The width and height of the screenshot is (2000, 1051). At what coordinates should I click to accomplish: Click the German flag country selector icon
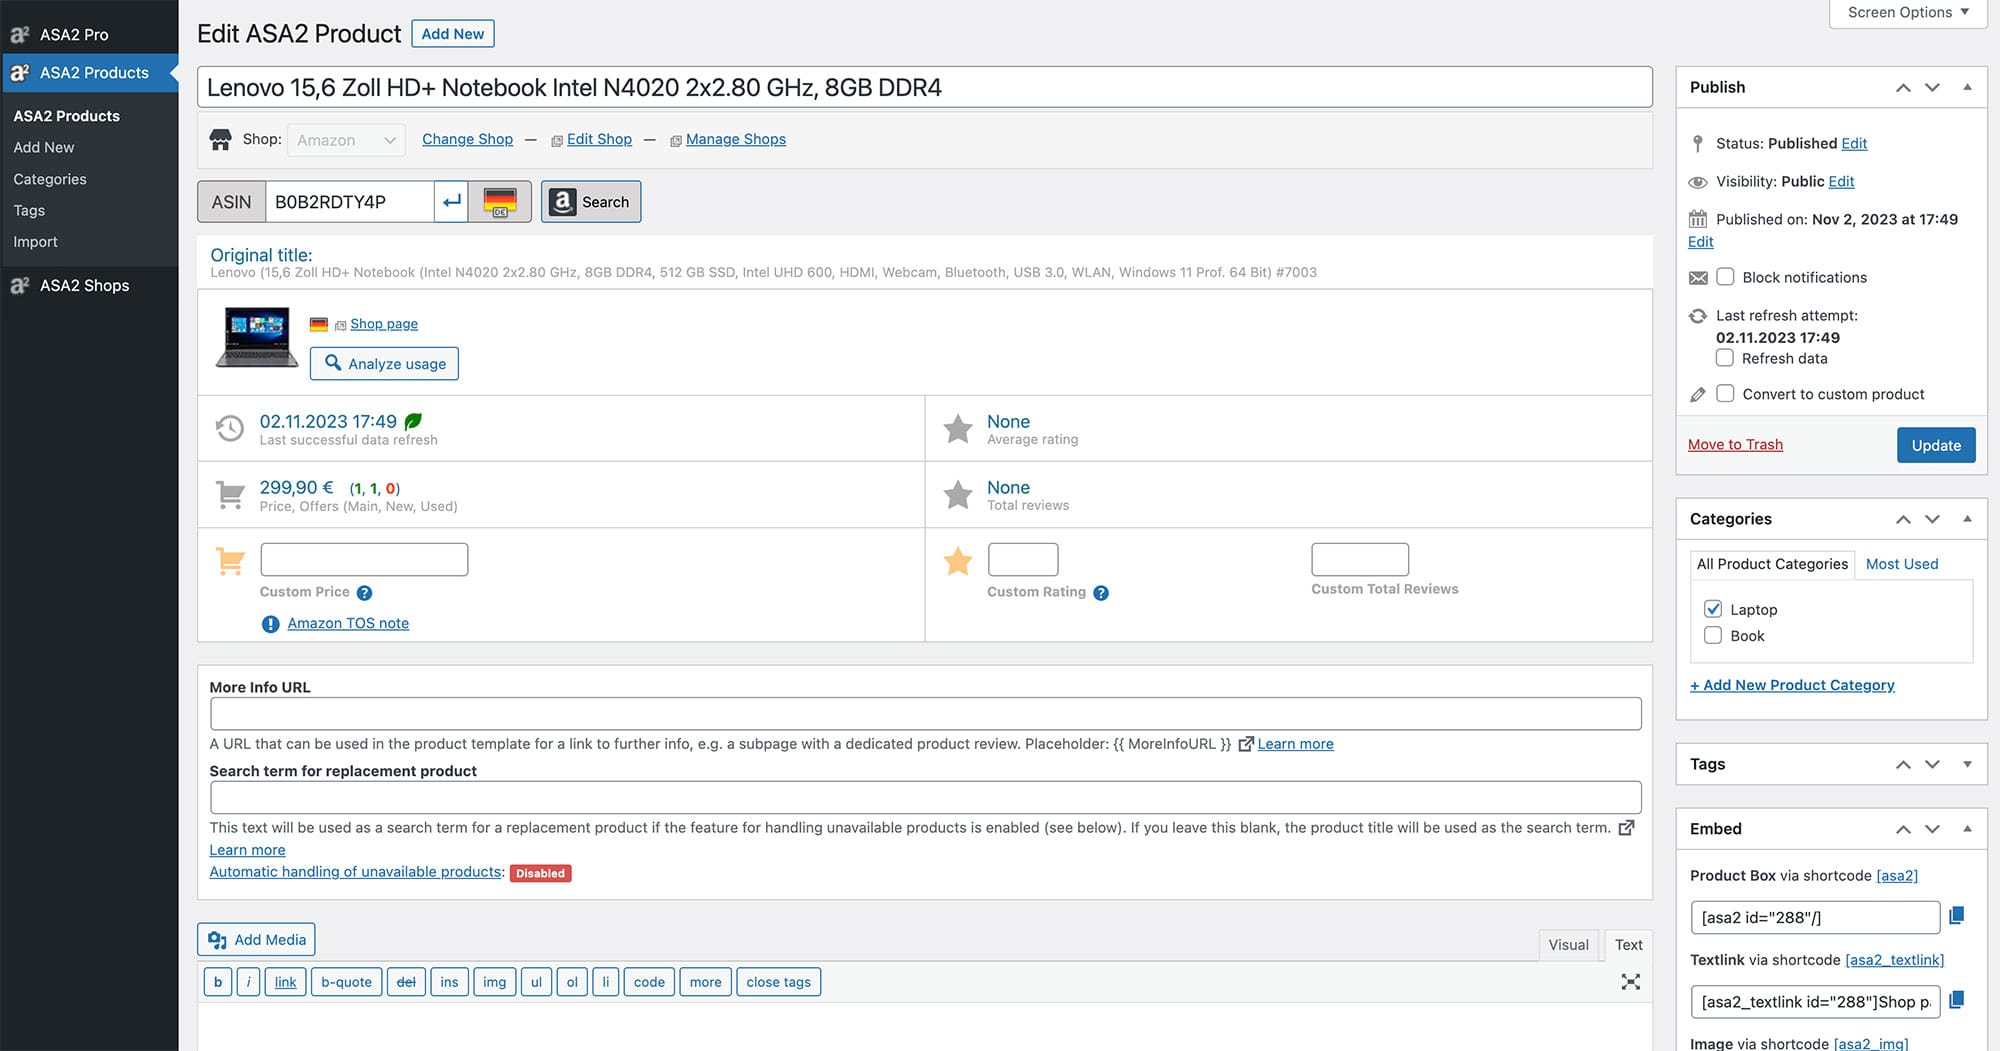pyautogui.click(x=500, y=201)
